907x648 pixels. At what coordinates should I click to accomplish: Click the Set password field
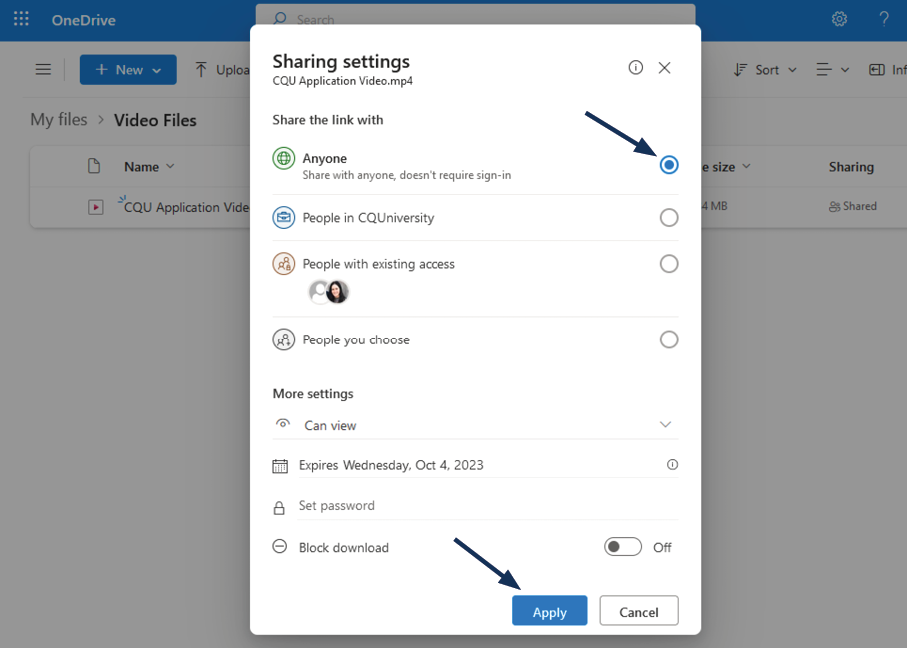point(480,506)
